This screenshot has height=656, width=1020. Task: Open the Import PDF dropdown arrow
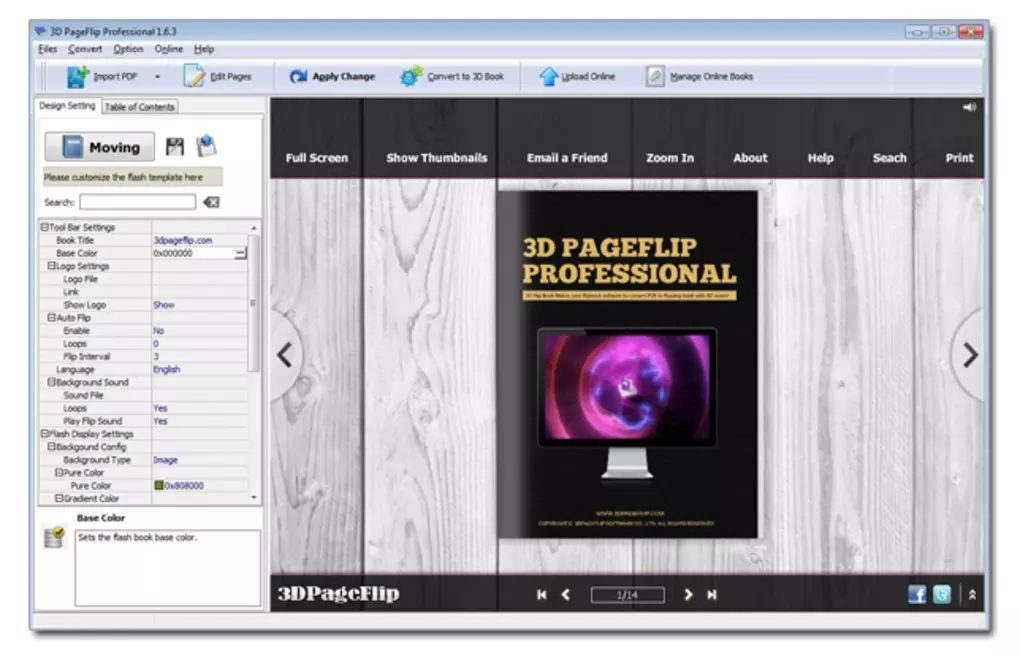pos(155,75)
